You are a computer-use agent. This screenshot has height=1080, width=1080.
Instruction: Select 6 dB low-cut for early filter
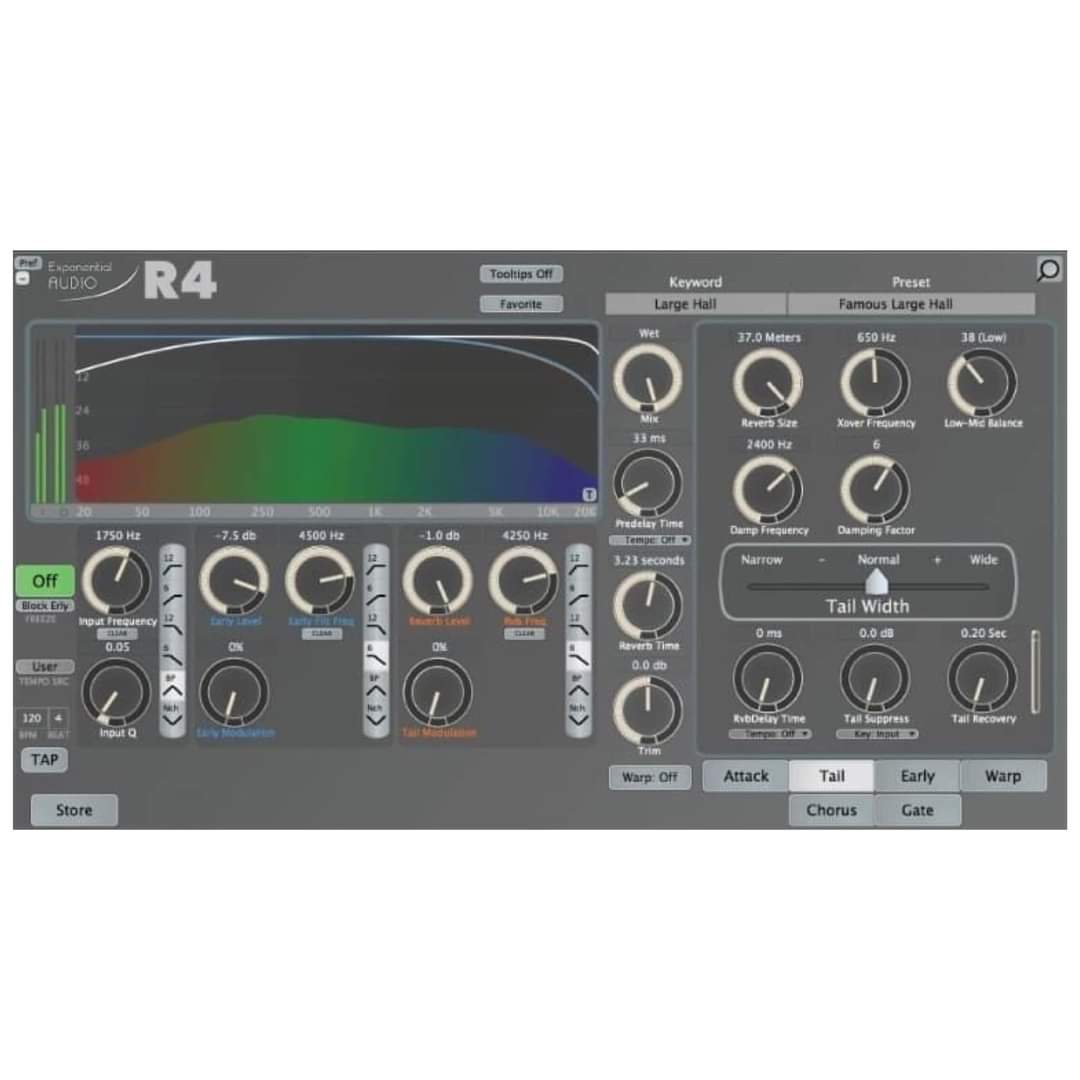[x=375, y=594]
